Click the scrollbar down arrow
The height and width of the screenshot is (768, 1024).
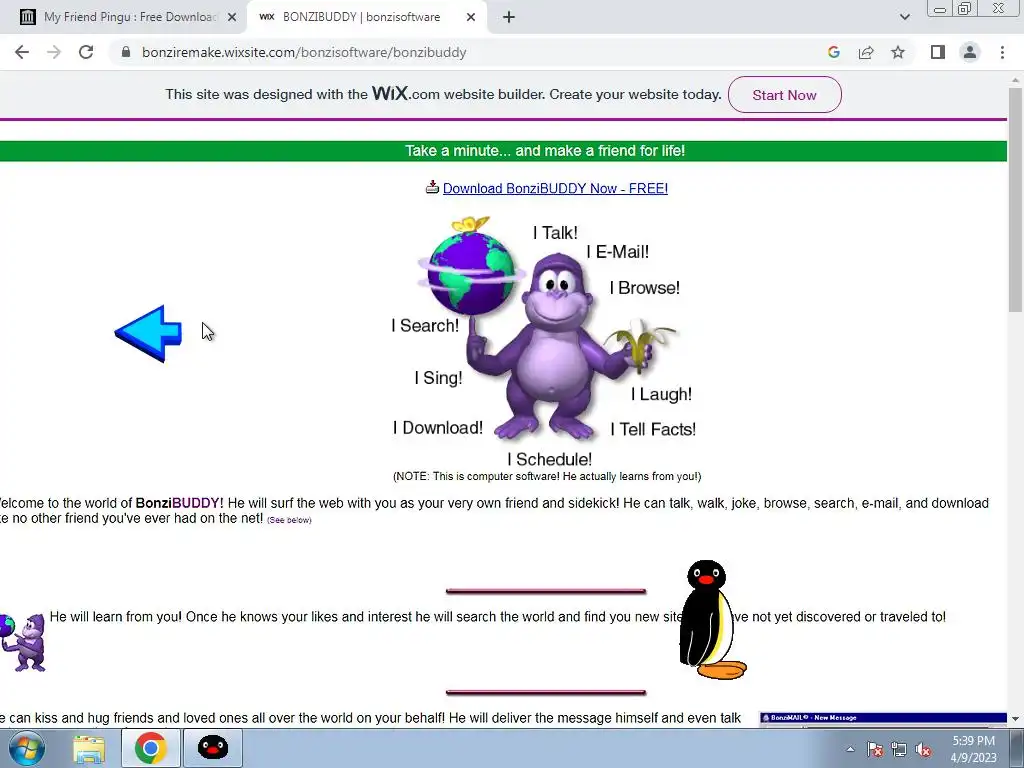pos(1015,718)
